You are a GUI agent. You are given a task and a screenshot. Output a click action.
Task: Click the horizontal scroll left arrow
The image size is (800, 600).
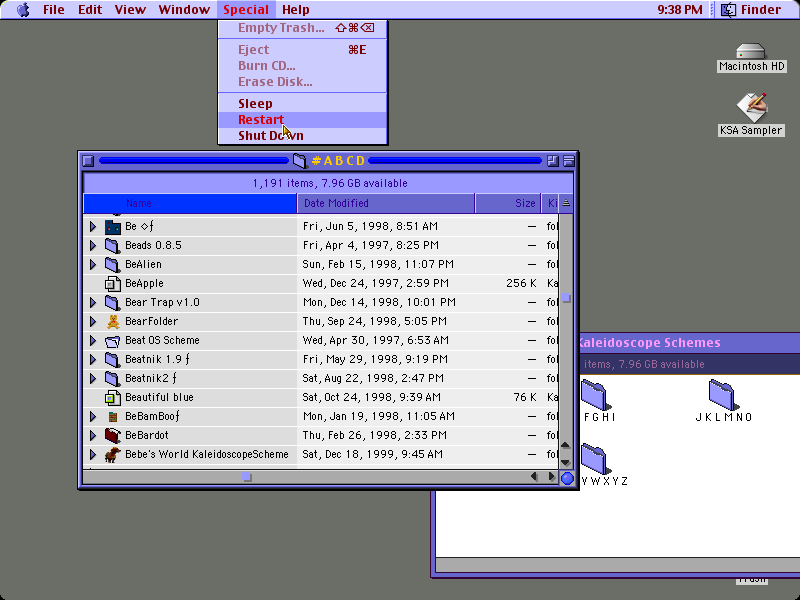click(534, 477)
